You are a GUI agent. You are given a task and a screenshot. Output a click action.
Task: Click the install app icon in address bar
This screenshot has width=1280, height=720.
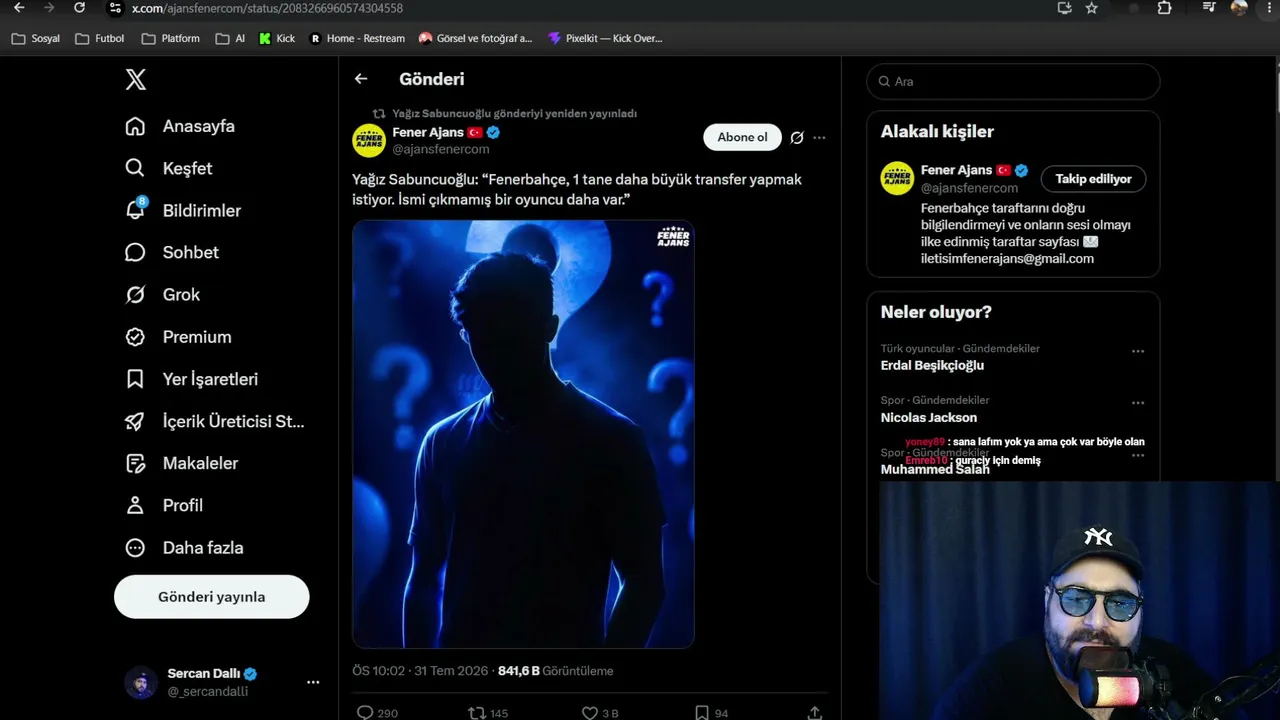click(1064, 8)
